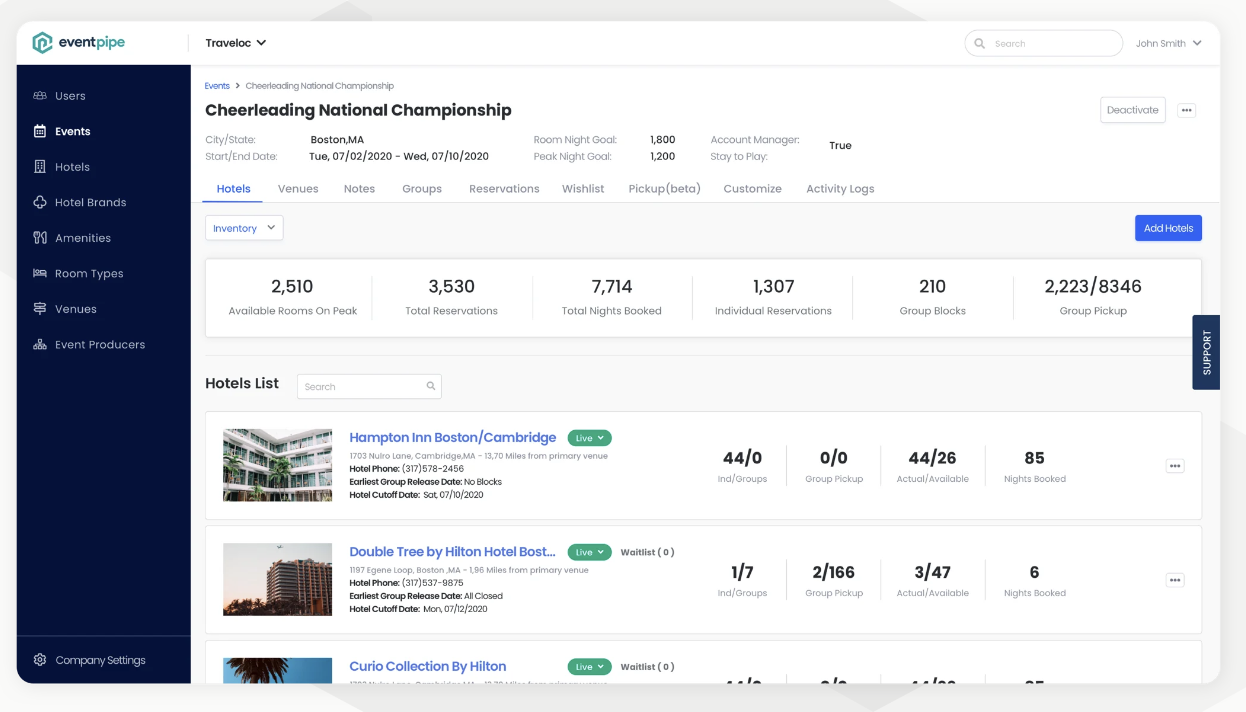
Task: Click the '2,223/8346' Group Pickup stat
Action: click(x=1093, y=287)
